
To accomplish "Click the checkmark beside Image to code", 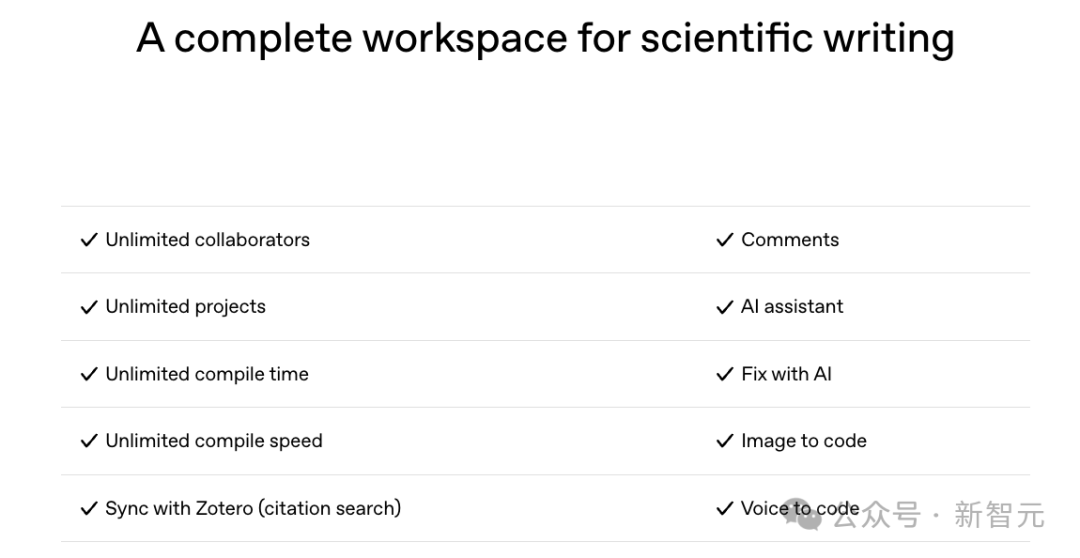I will point(725,441).
